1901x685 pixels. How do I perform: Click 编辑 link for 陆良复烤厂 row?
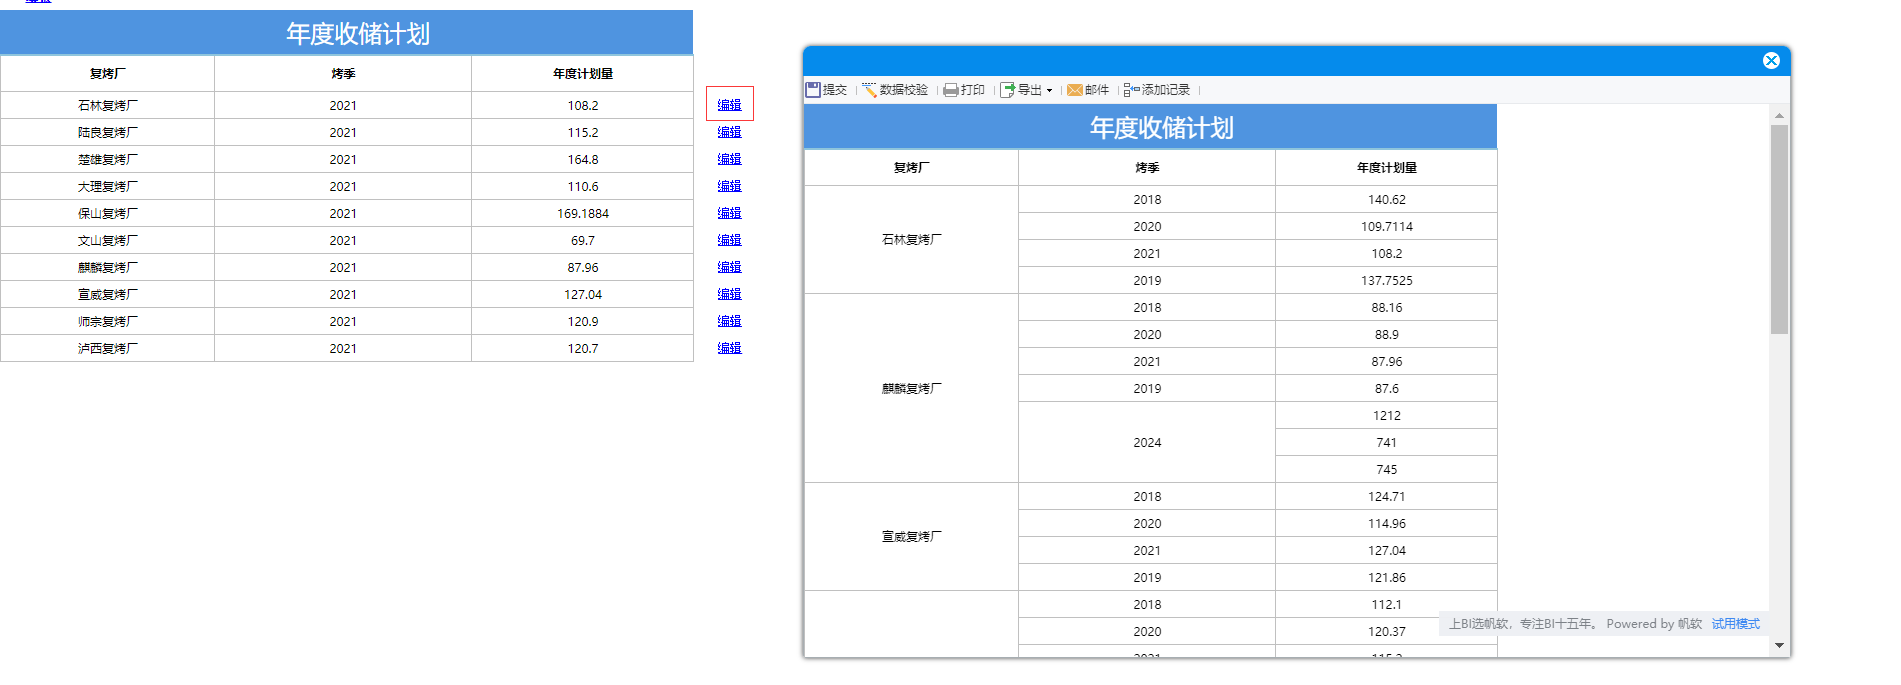tap(729, 132)
